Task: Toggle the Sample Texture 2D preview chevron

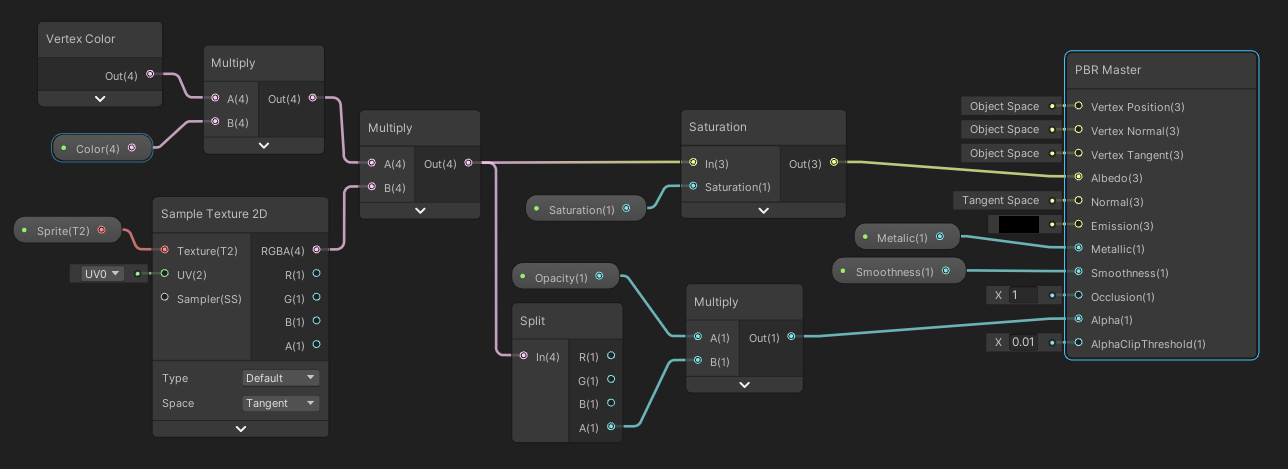Action: pos(240,428)
